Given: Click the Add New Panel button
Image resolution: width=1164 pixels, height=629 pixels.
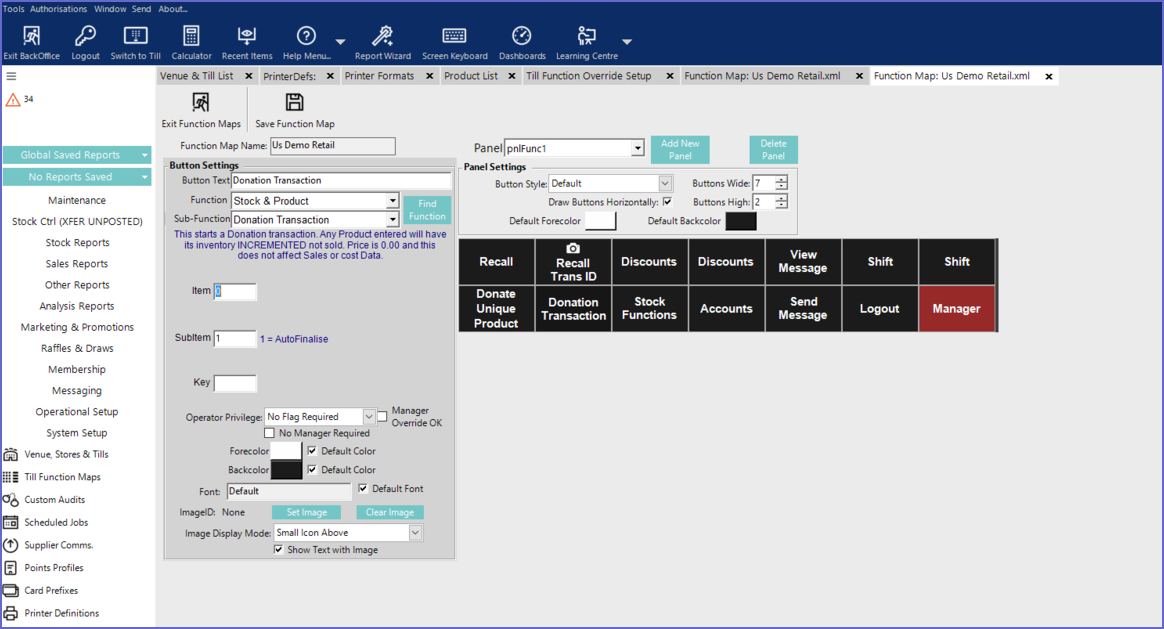Looking at the screenshot, I should click(680, 150).
